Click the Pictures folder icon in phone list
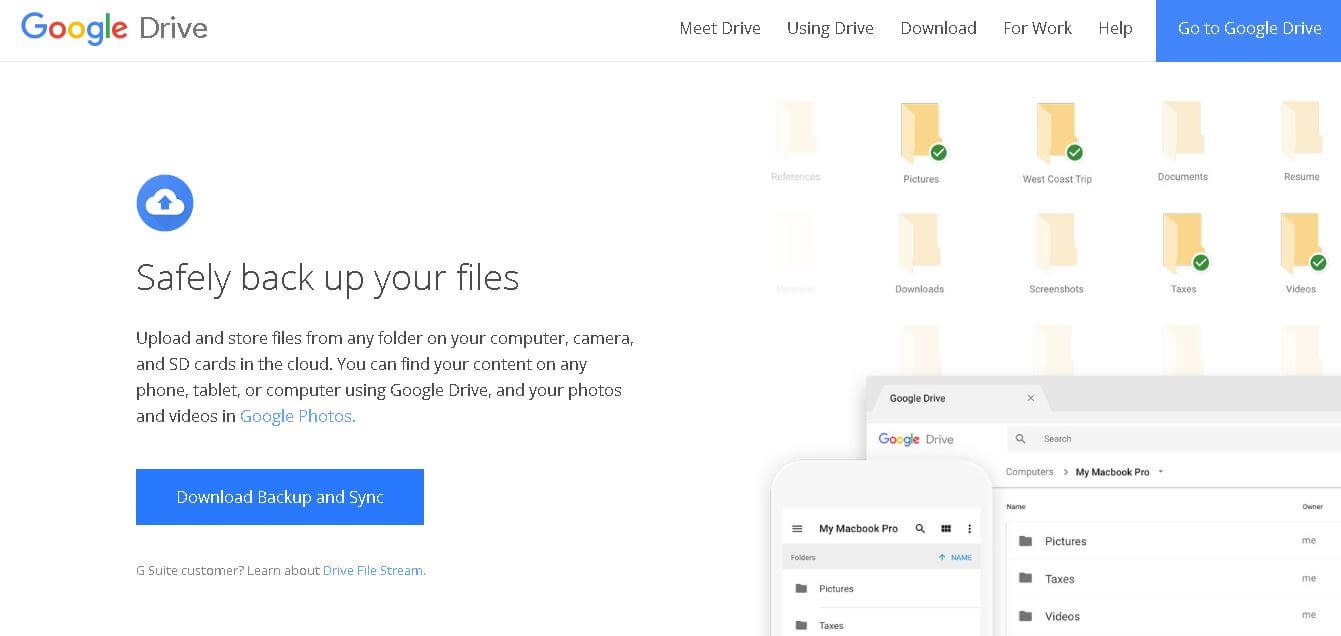The image size is (1341, 636). point(801,589)
